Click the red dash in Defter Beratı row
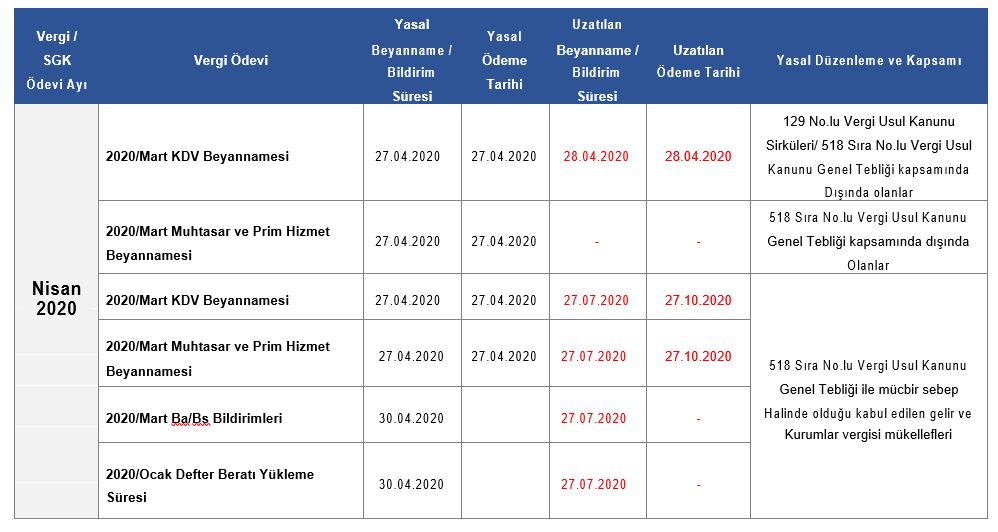The image size is (998, 532). pos(698,485)
